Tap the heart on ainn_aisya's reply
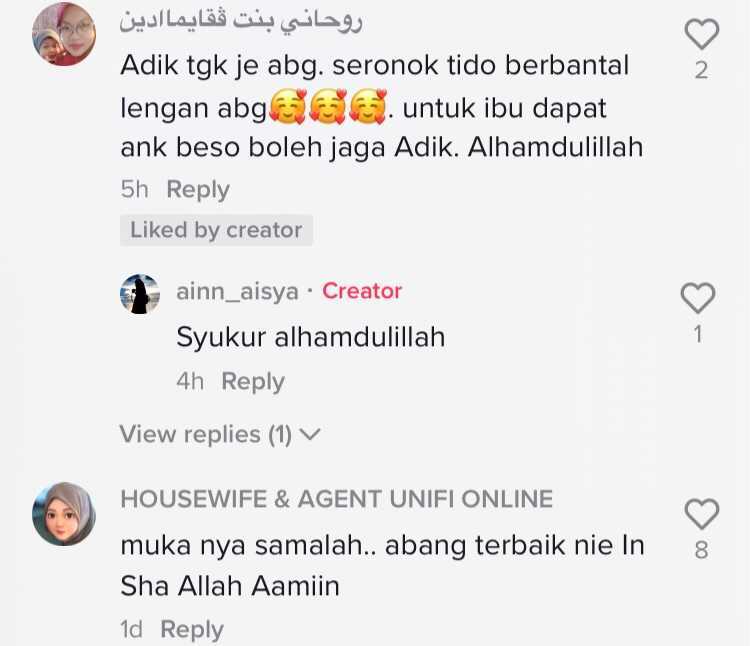This screenshot has width=750, height=646. click(x=698, y=298)
